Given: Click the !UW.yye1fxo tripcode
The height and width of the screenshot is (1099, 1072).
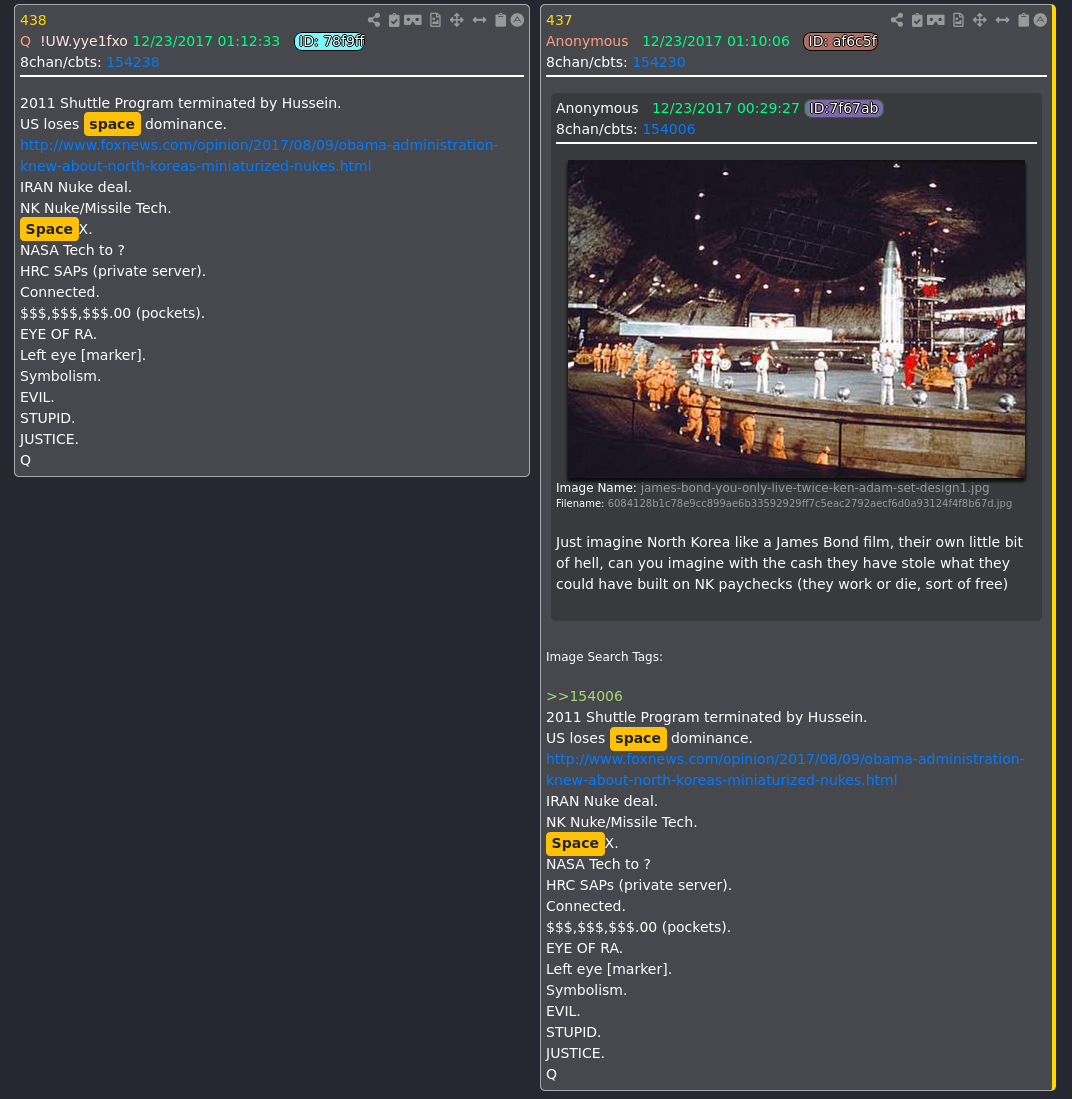Looking at the screenshot, I should coord(83,41).
